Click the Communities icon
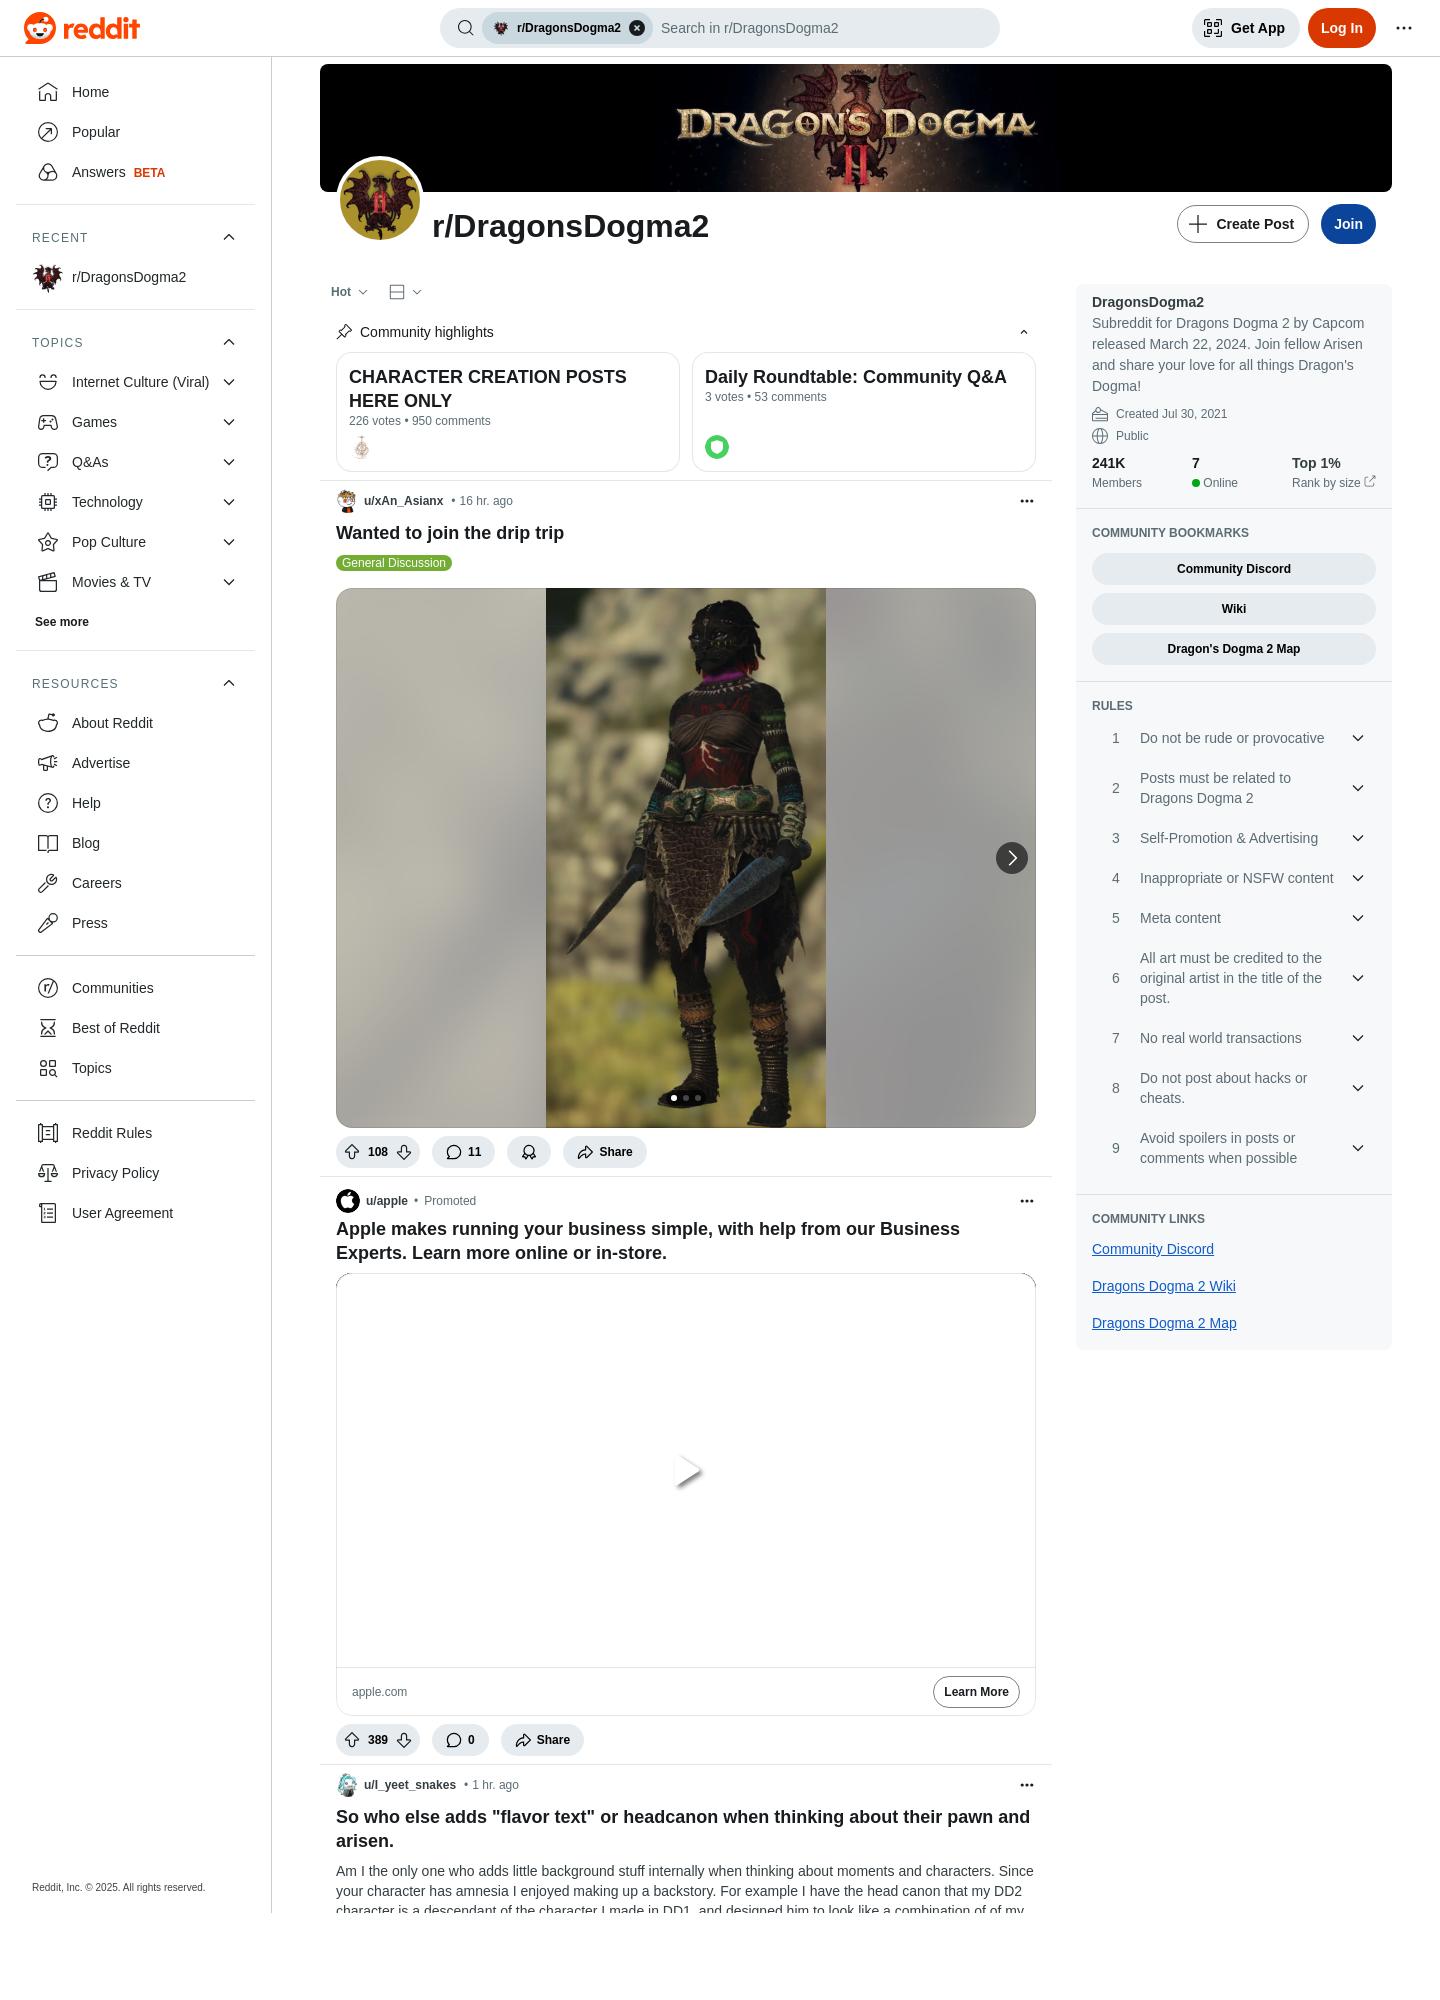 click(x=48, y=988)
